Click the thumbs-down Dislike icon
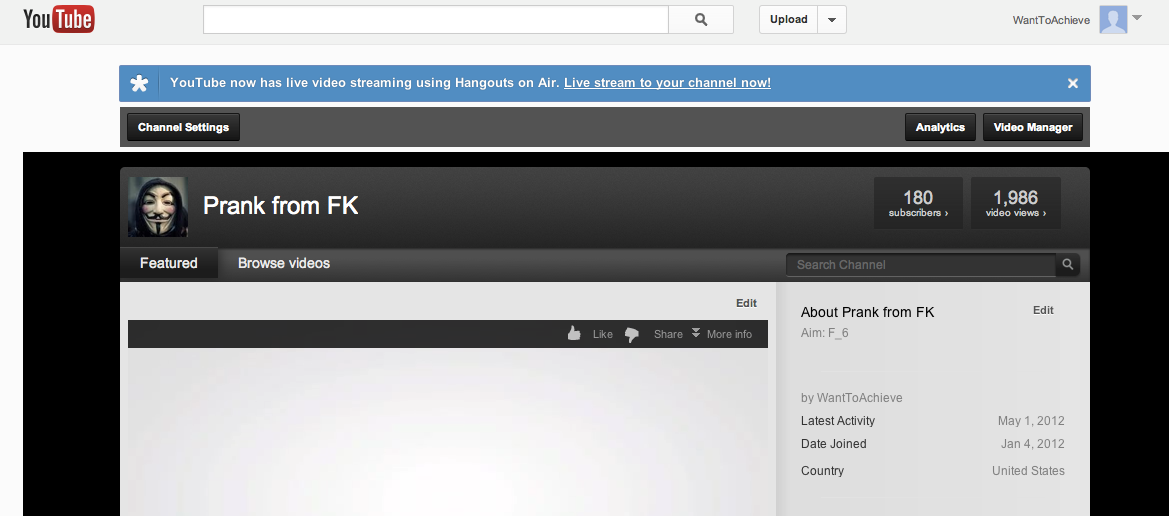The height and width of the screenshot is (516, 1169). (631, 335)
